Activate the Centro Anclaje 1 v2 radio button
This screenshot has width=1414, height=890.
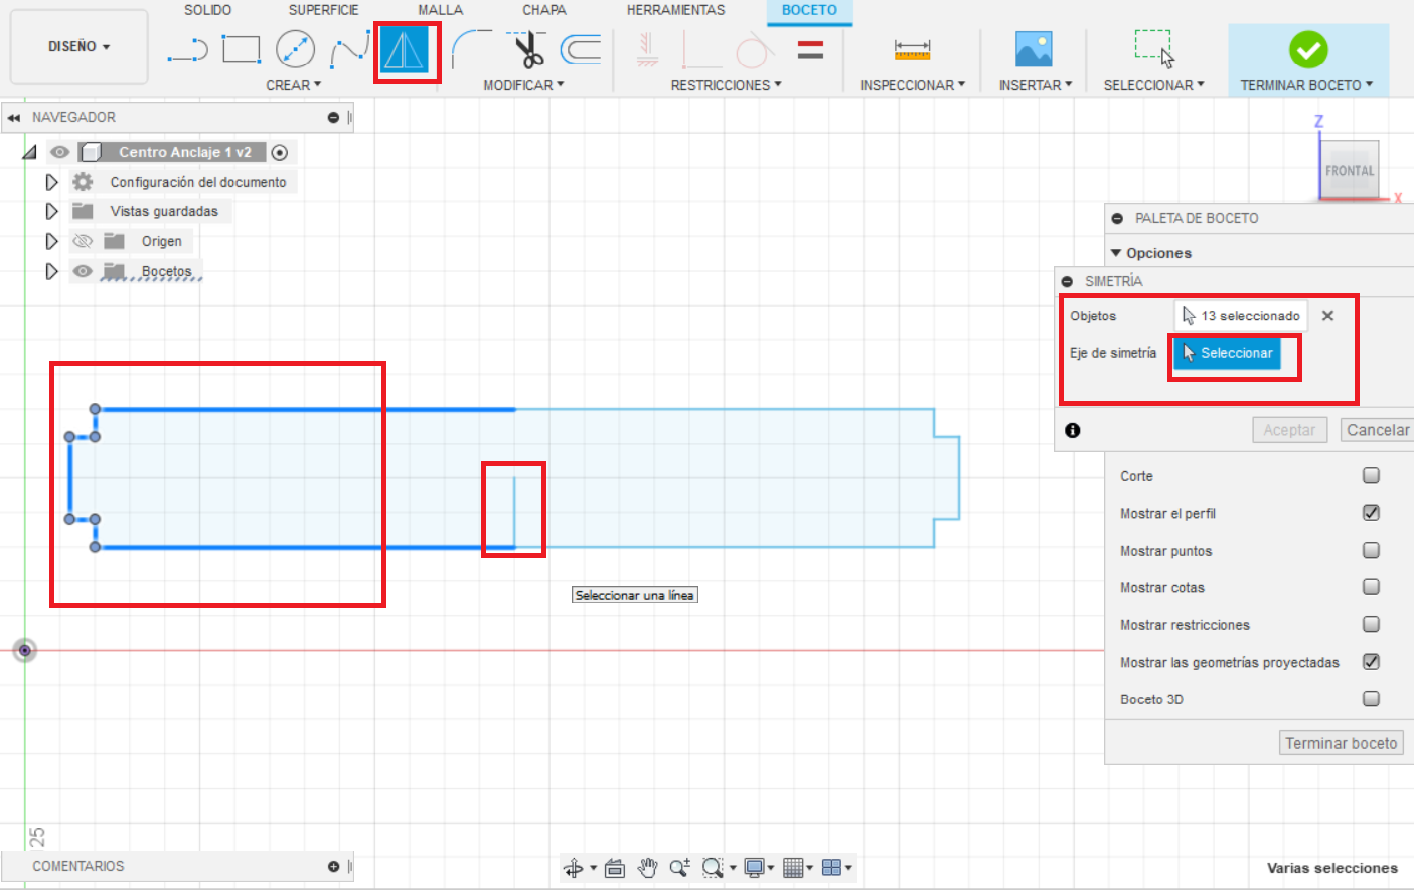280,153
